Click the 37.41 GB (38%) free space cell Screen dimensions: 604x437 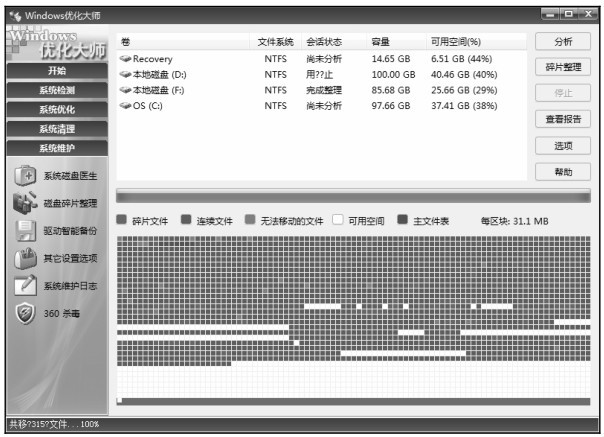[x=464, y=106]
